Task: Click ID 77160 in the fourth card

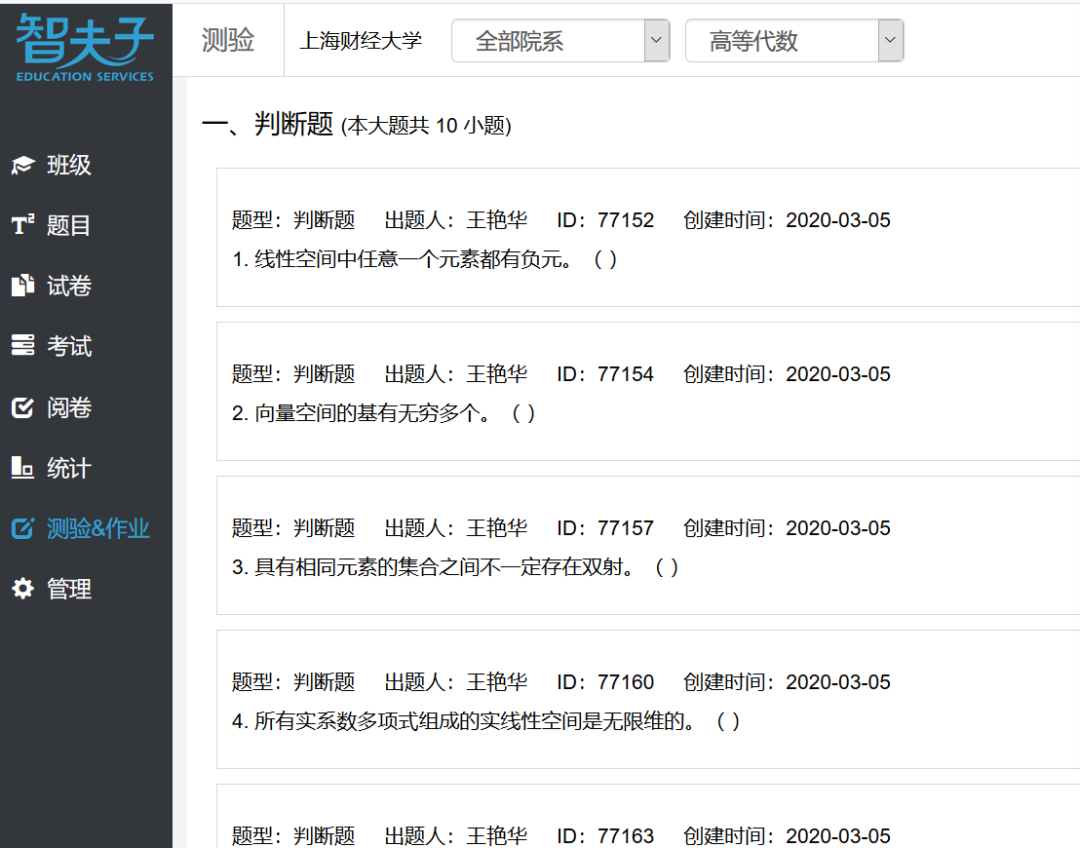Action: [605, 682]
